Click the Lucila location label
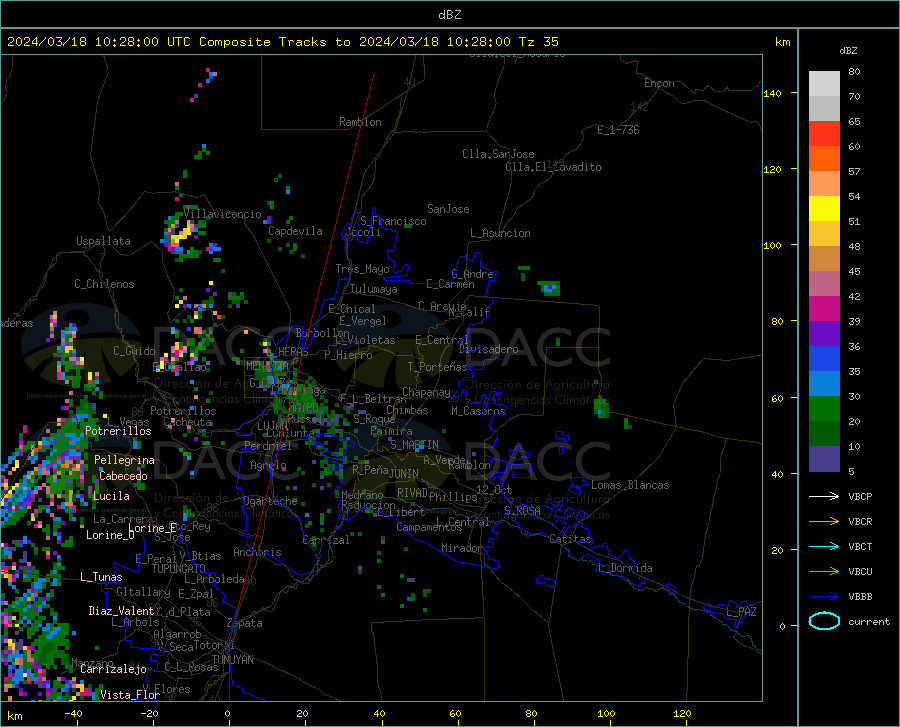Viewport: 900px width, 727px height. click(111, 496)
